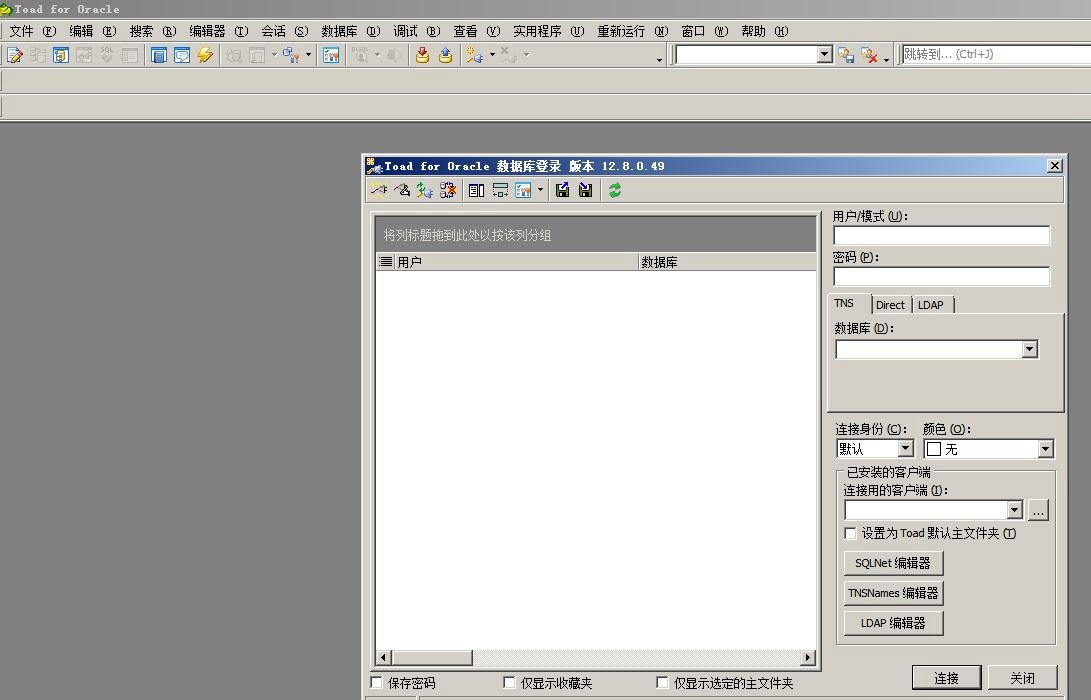Open the 编辑器 menu

coord(218,31)
